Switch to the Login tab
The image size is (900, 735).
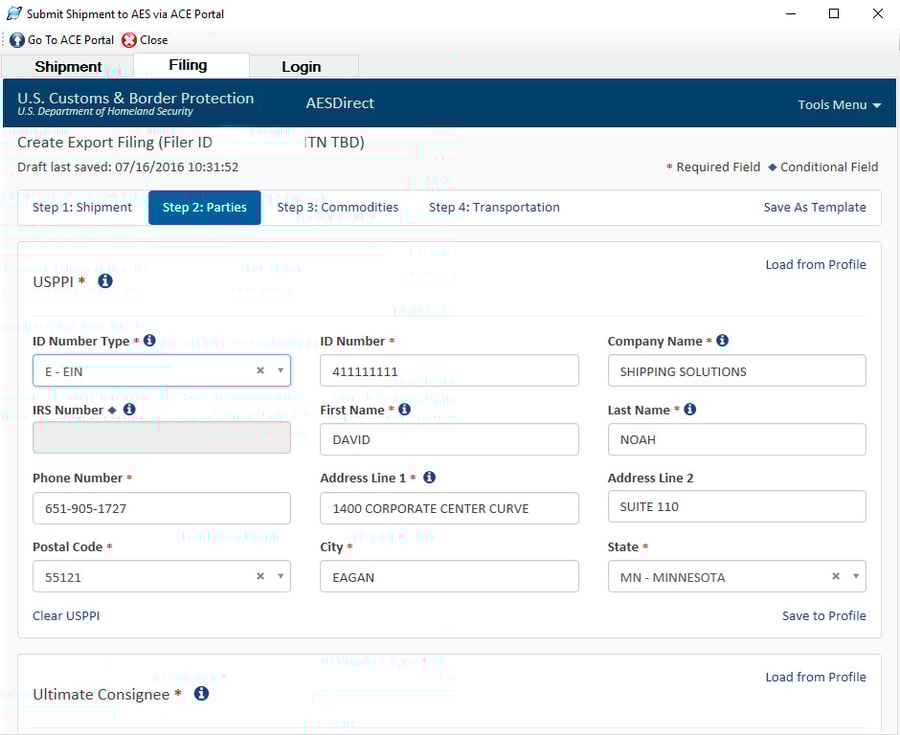301,67
